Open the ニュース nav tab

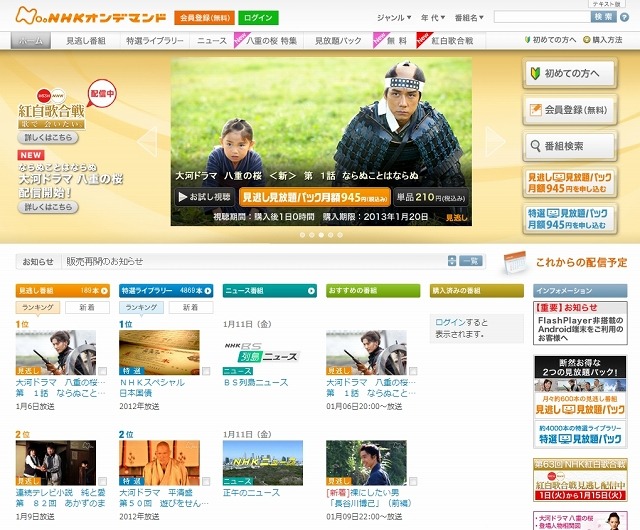(211, 41)
